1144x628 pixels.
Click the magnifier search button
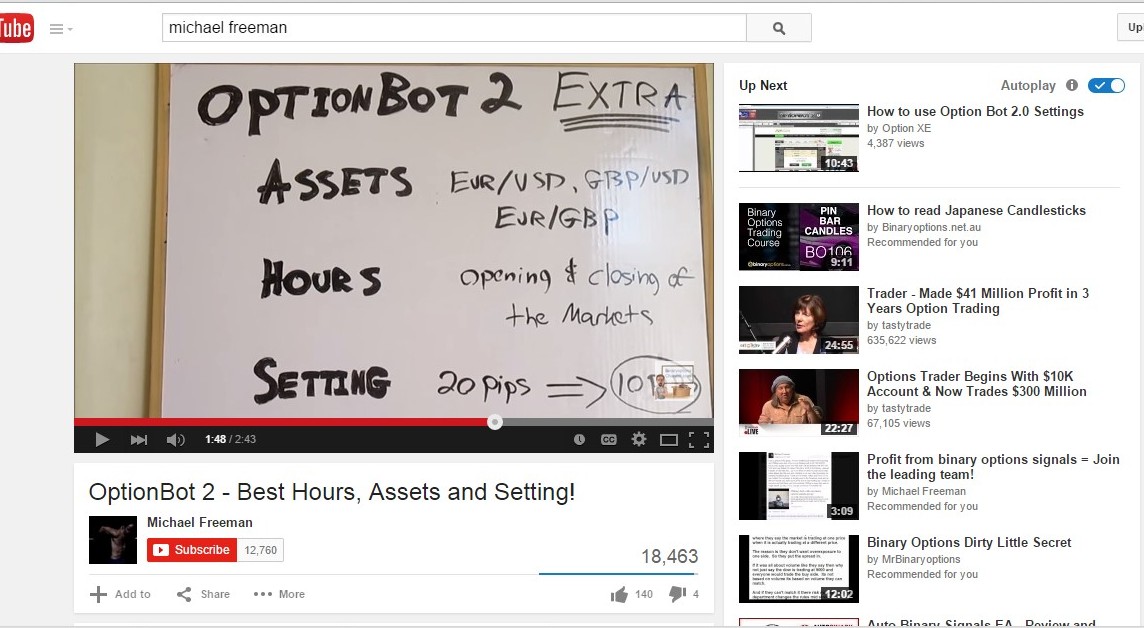(x=778, y=28)
